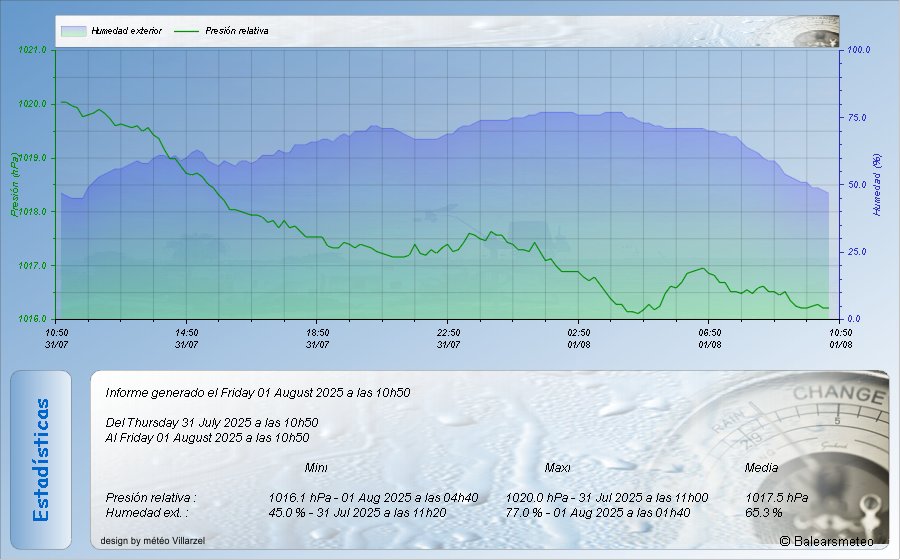
Task: Click the 'Media' column header
Action: pyautogui.click(x=761, y=468)
